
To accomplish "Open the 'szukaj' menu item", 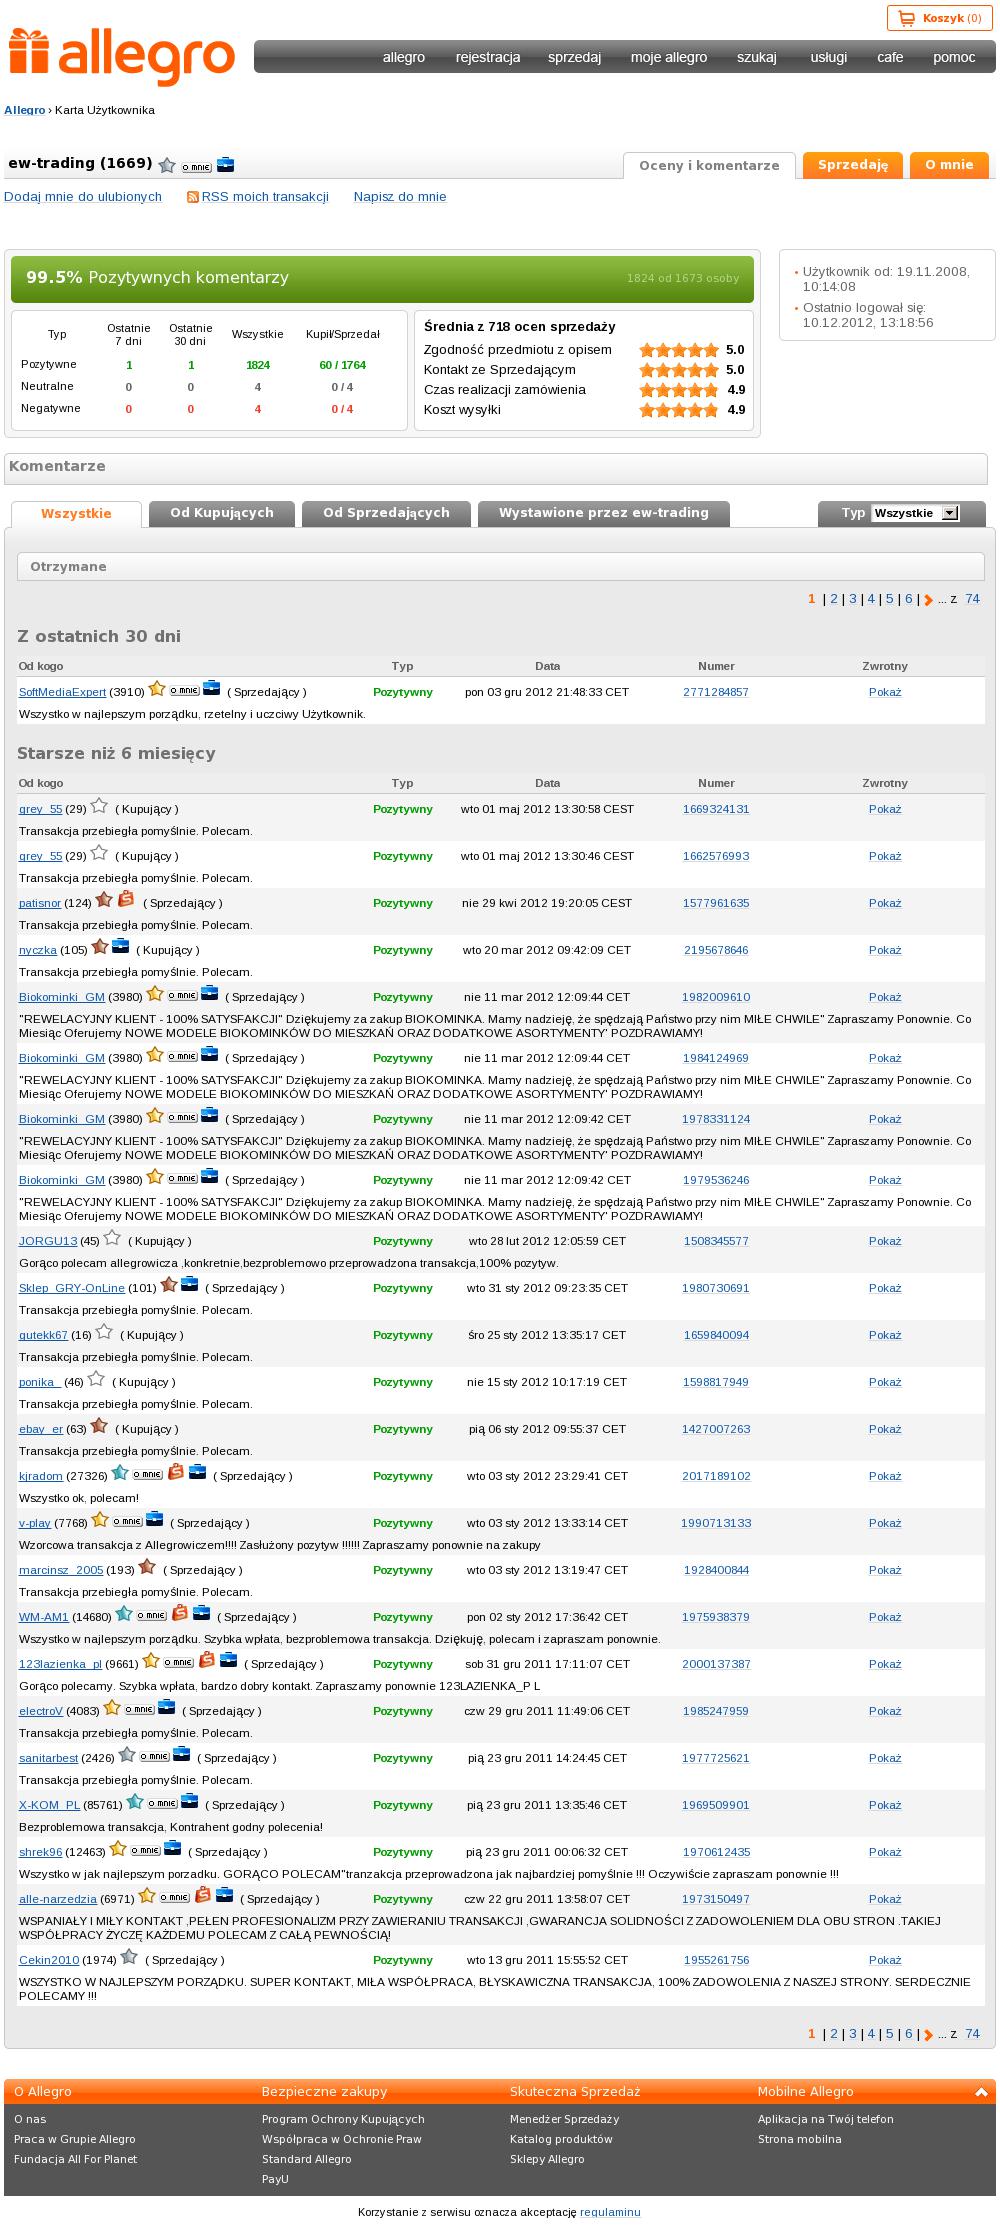I will pos(757,57).
